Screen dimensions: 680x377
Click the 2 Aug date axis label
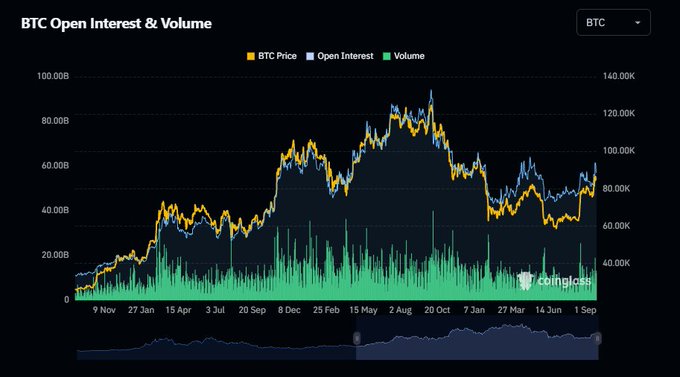point(400,310)
